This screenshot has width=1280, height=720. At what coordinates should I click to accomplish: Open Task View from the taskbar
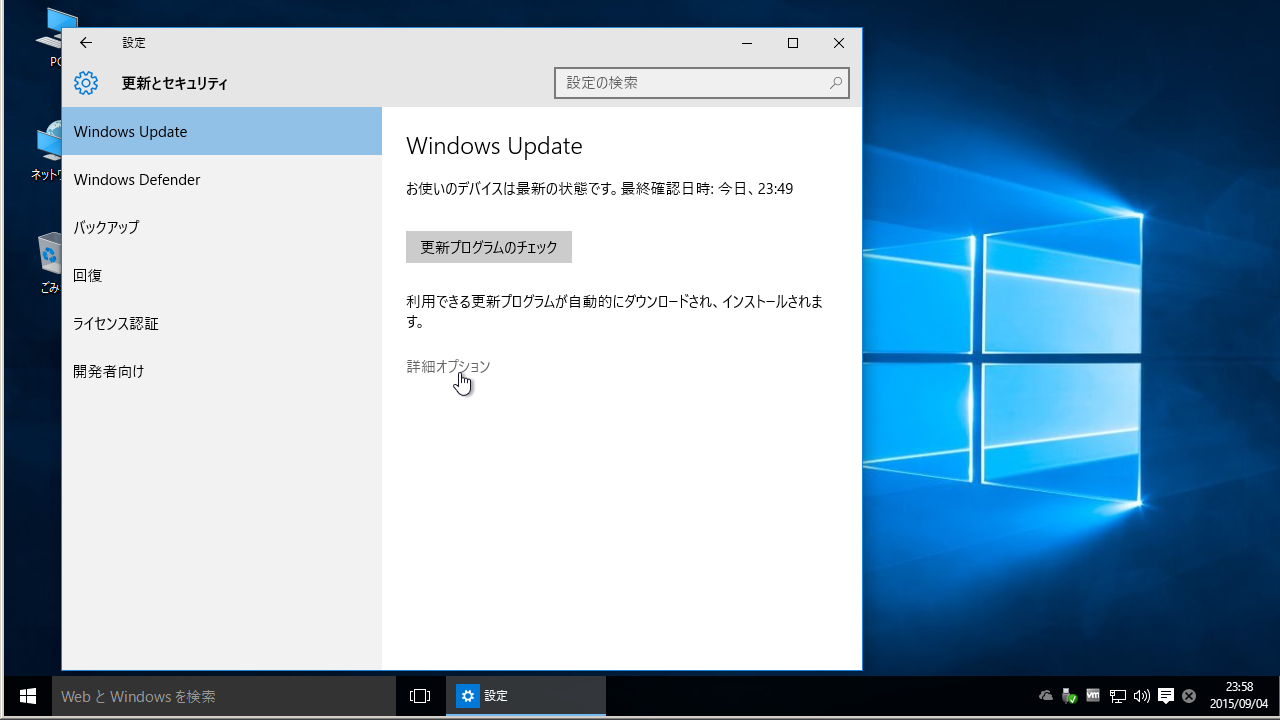[x=420, y=696]
